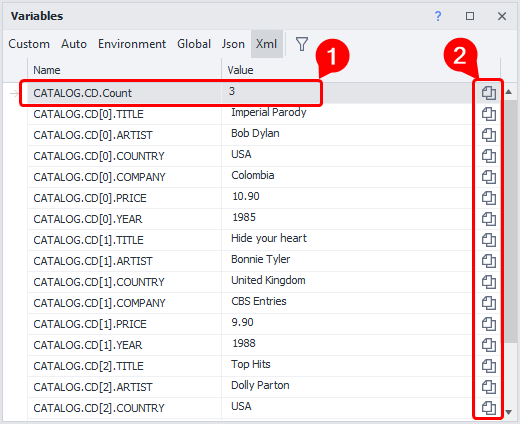
Task: Switch to the Custom variables tab
Action: [x=29, y=44]
